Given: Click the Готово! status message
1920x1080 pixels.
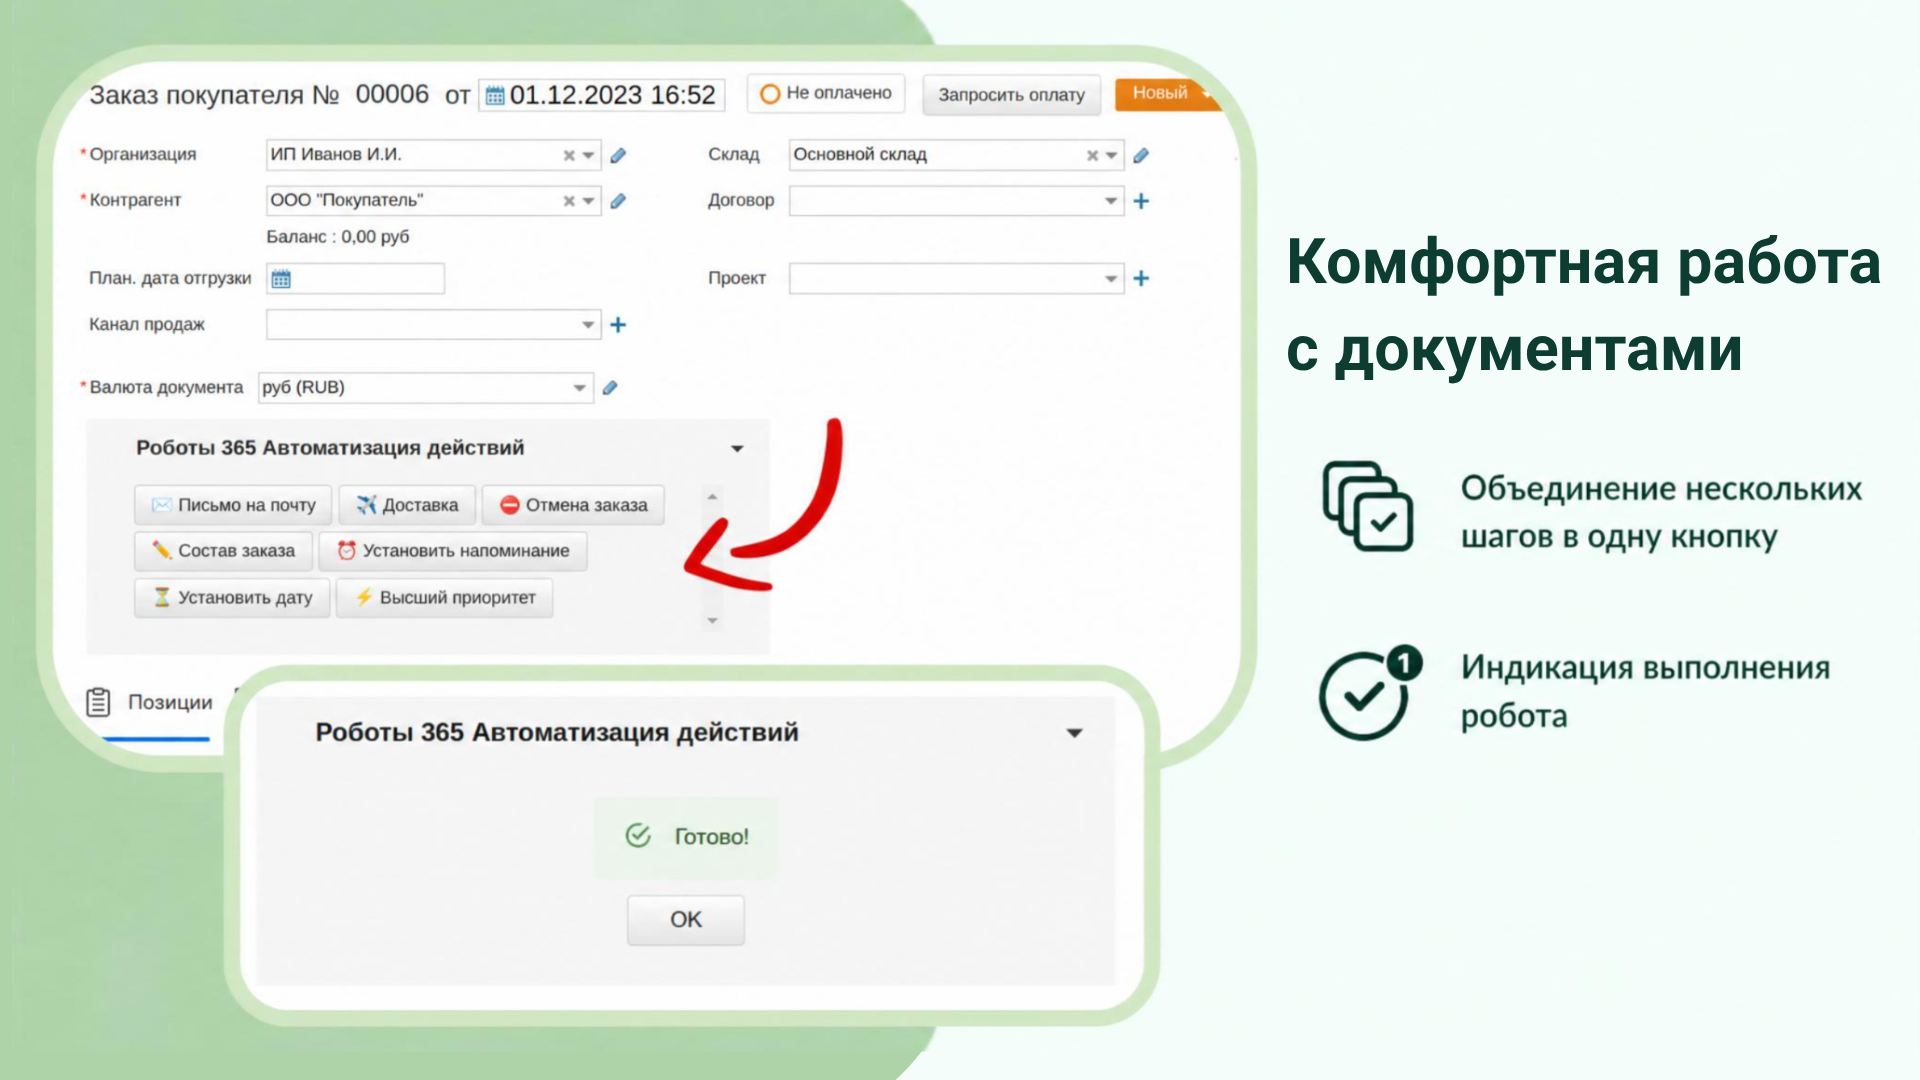Looking at the screenshot, I should (686, 837).
